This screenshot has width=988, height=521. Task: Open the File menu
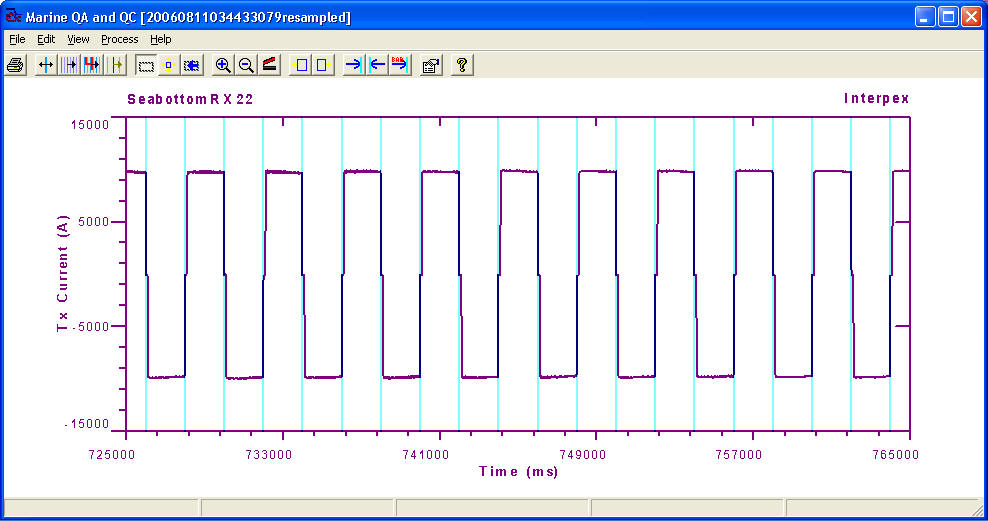[17, 39]
